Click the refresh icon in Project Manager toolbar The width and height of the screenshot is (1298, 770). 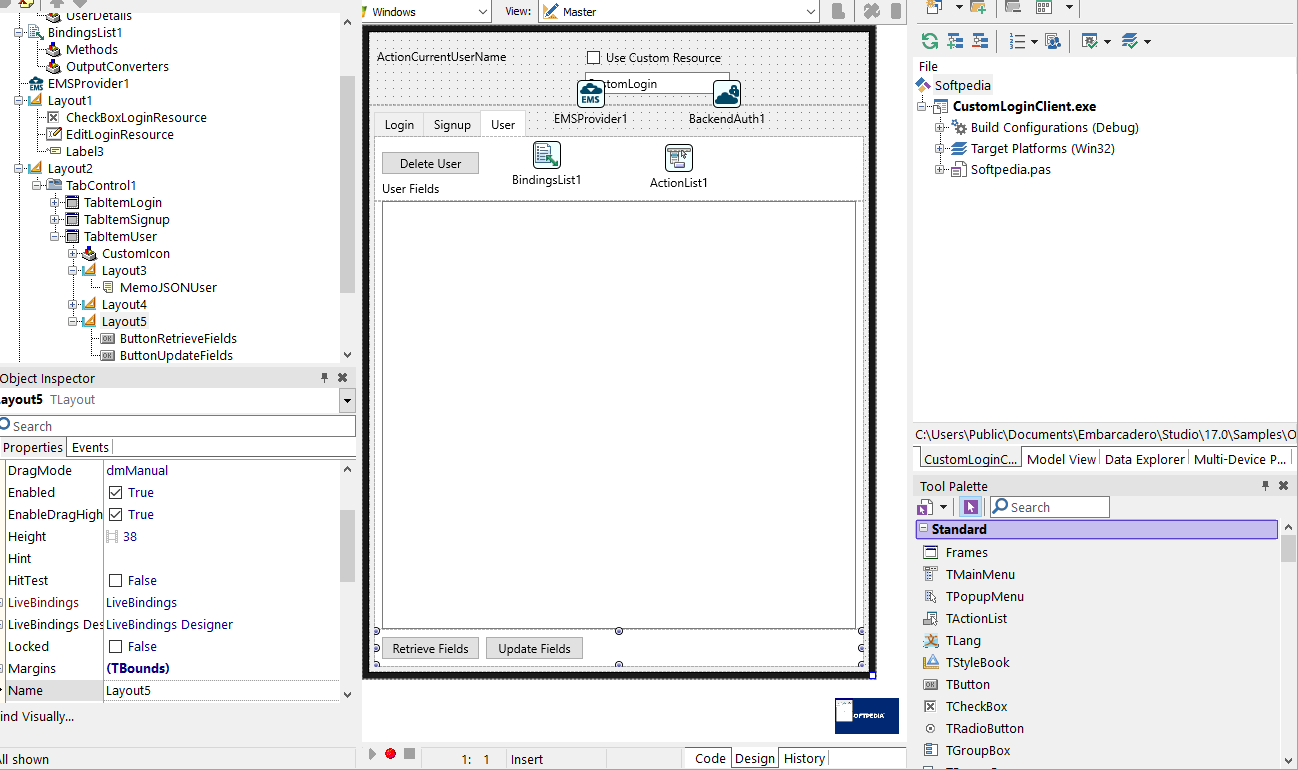pyautogui.click(x=930, y=41)
